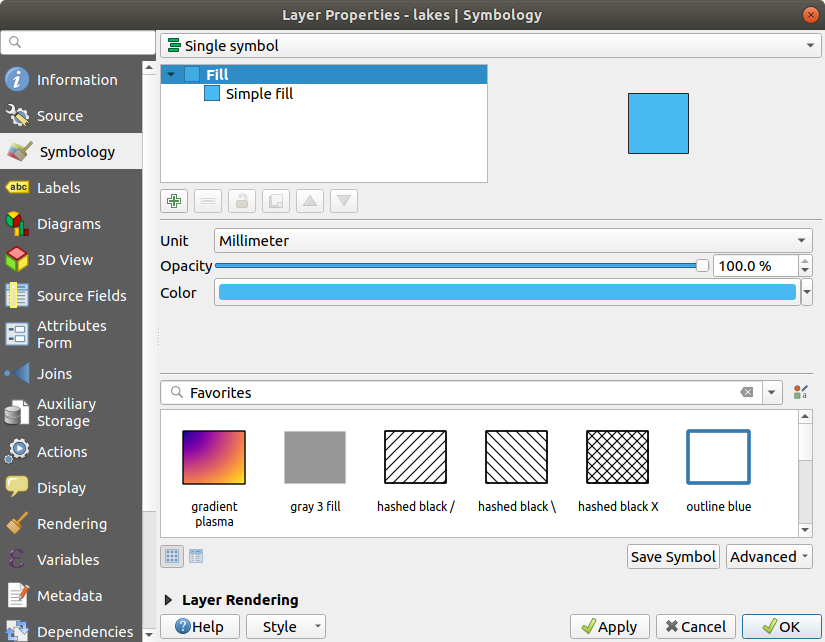Click the lock symbol layer icon

coord(242,201)
